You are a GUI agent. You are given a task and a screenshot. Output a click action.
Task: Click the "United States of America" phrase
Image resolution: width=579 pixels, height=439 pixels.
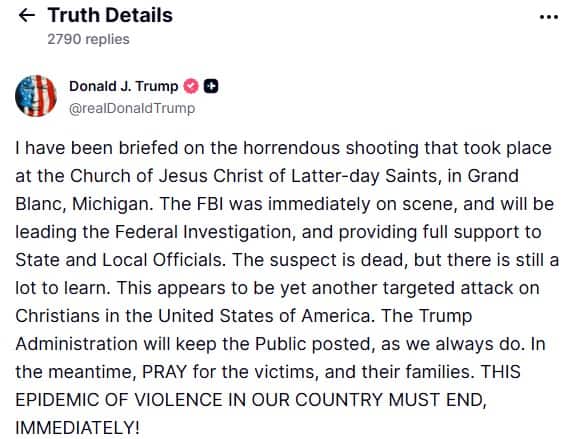264,316
